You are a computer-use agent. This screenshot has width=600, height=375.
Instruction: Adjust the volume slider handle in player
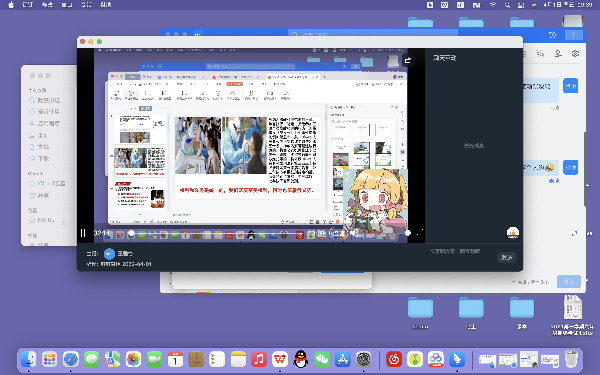click(408, 233)
